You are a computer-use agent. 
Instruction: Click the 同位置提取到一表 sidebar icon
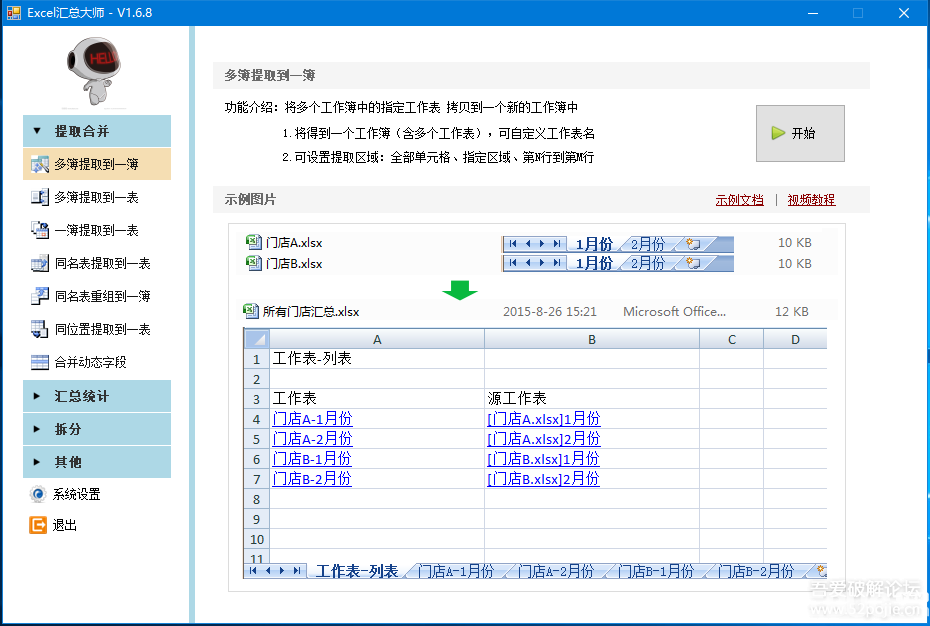(x=40, y=329)
